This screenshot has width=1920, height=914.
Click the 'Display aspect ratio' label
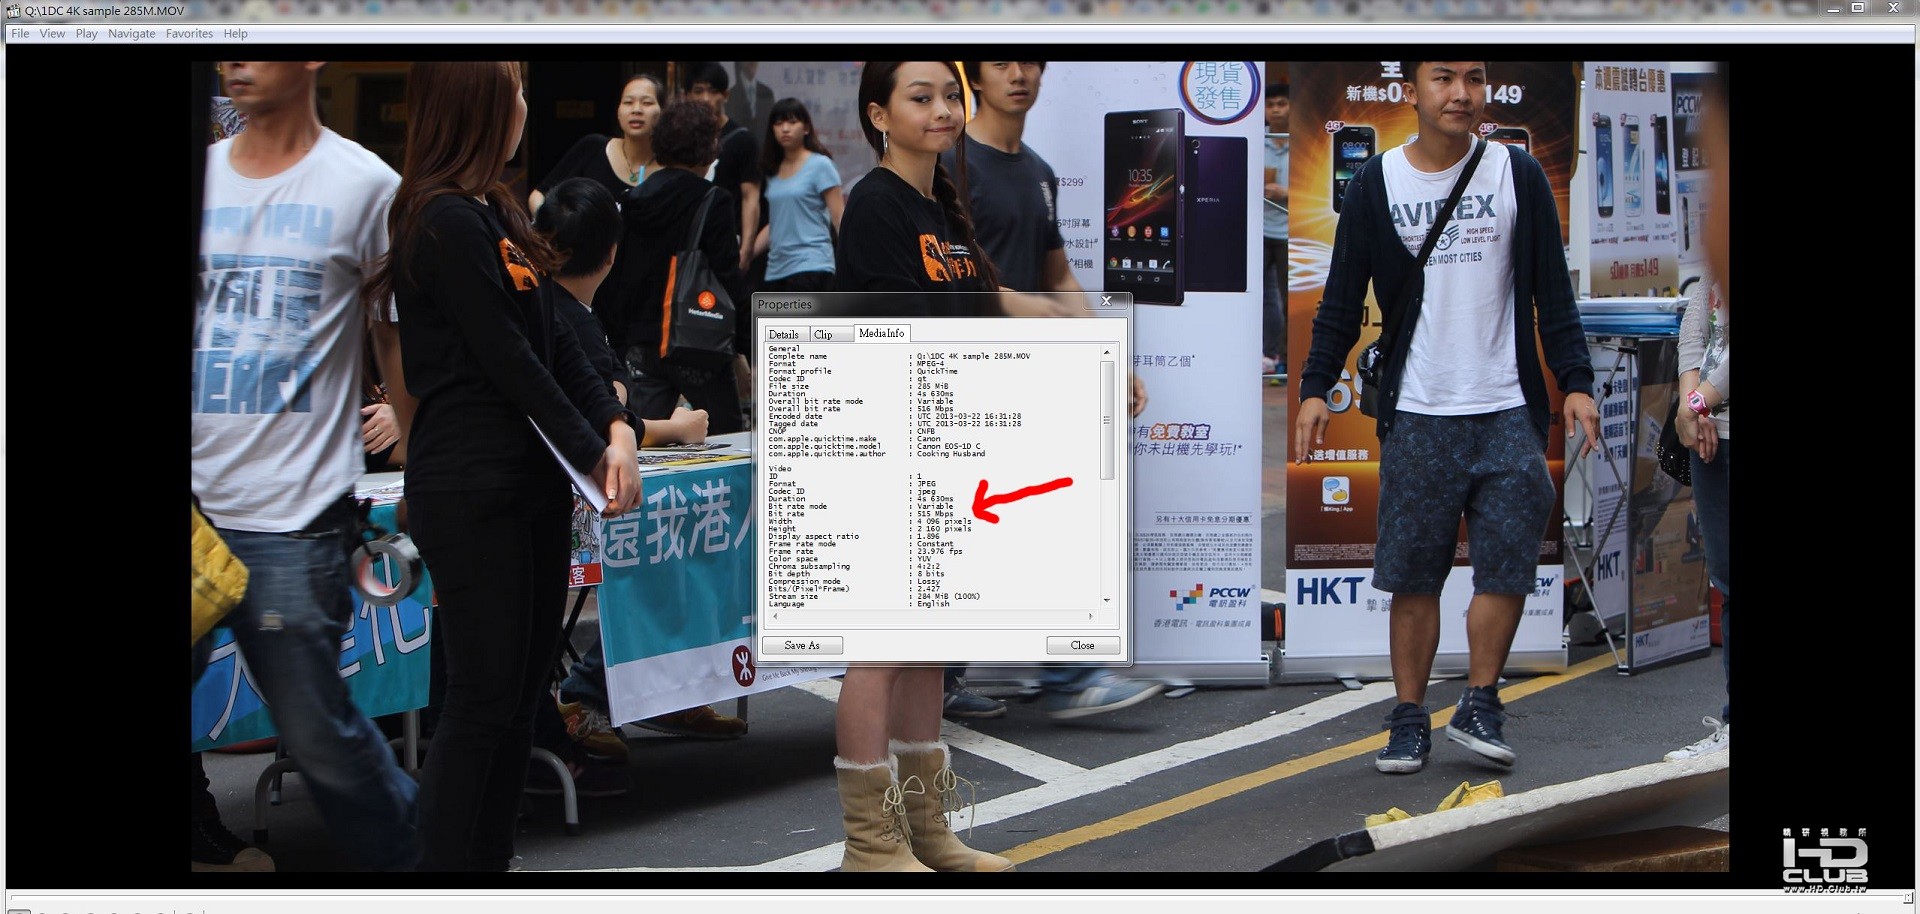(814, 537)
